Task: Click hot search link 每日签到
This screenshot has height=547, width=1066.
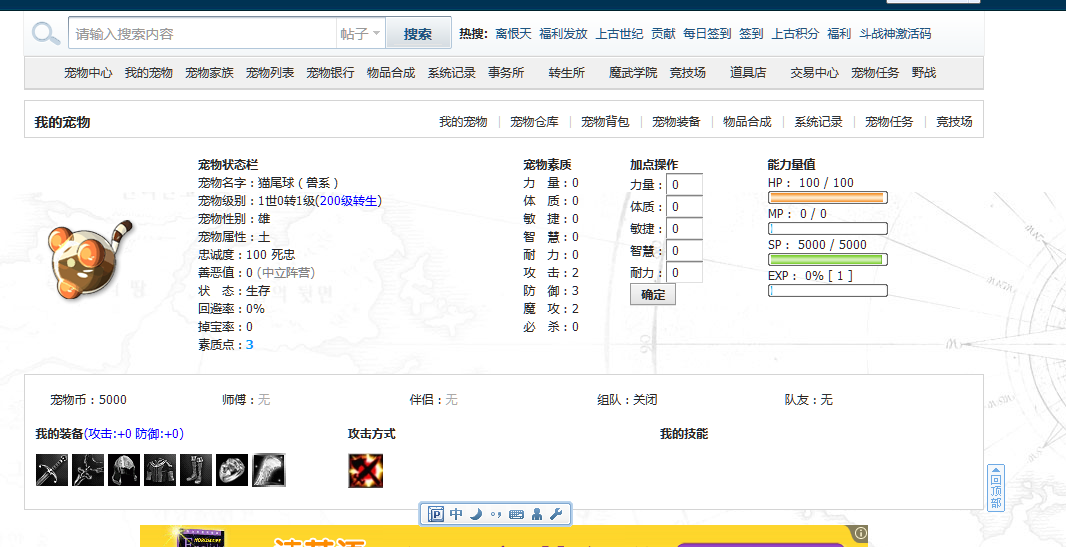Action: click(x=707, y=33)
